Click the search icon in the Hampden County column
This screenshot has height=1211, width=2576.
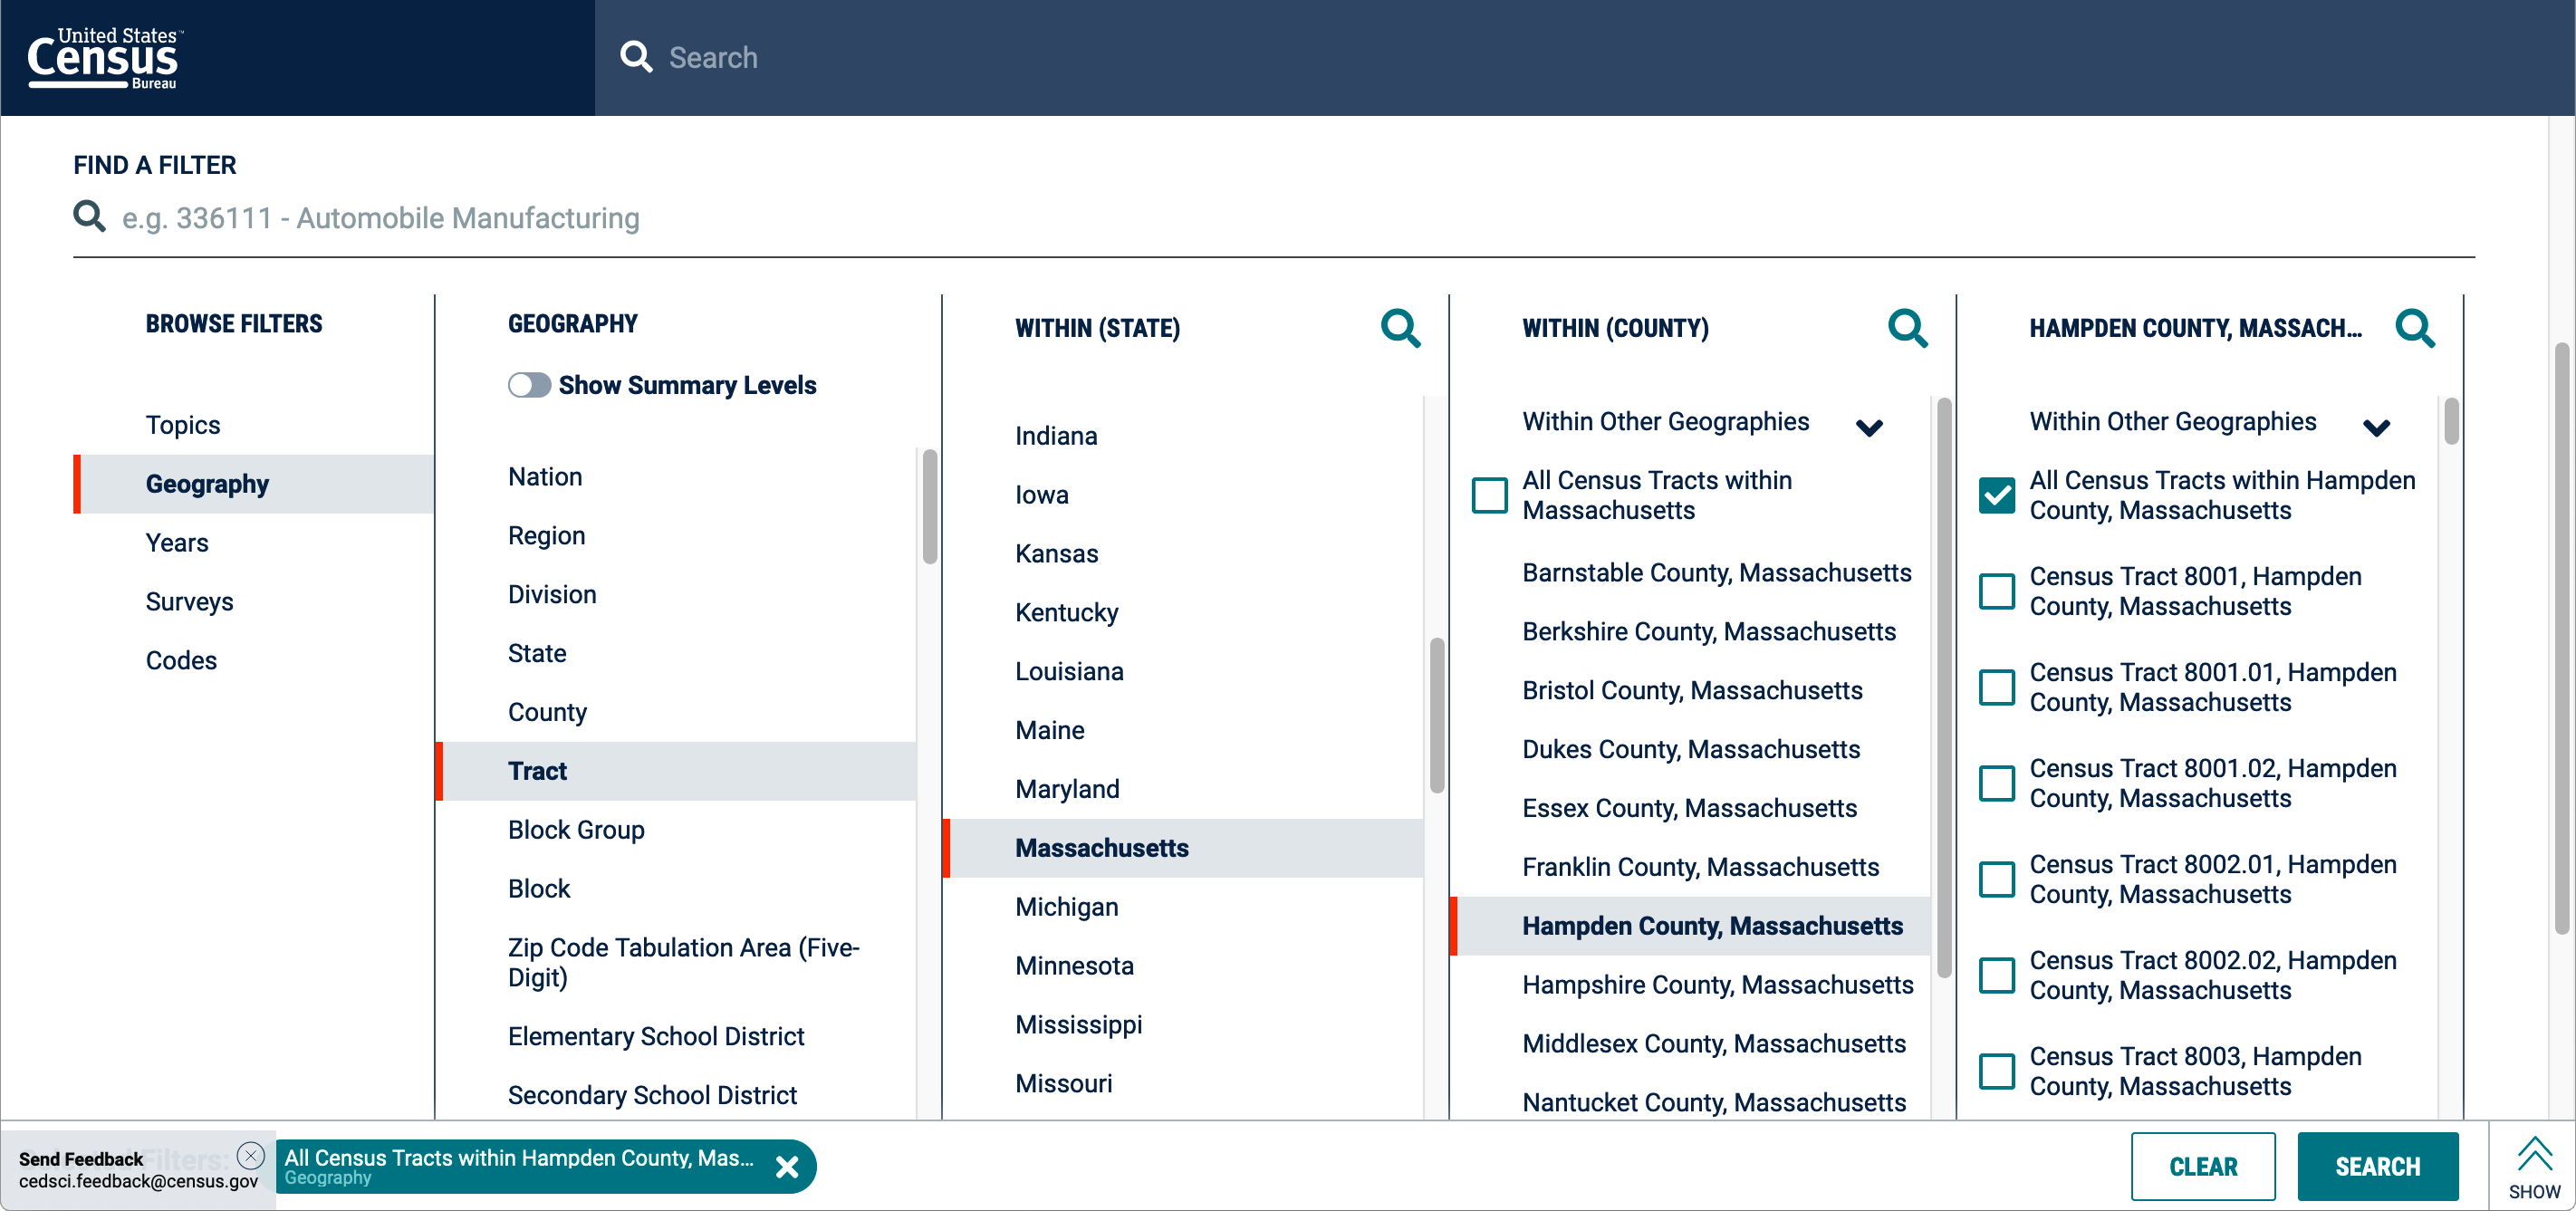click(x=2416, y=328)
